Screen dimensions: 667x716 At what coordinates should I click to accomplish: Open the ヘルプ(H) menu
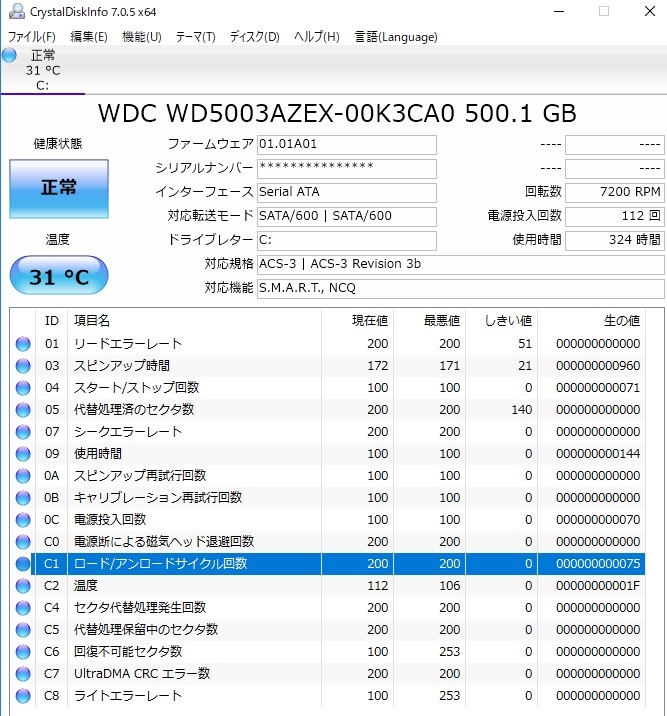[316, 37]
